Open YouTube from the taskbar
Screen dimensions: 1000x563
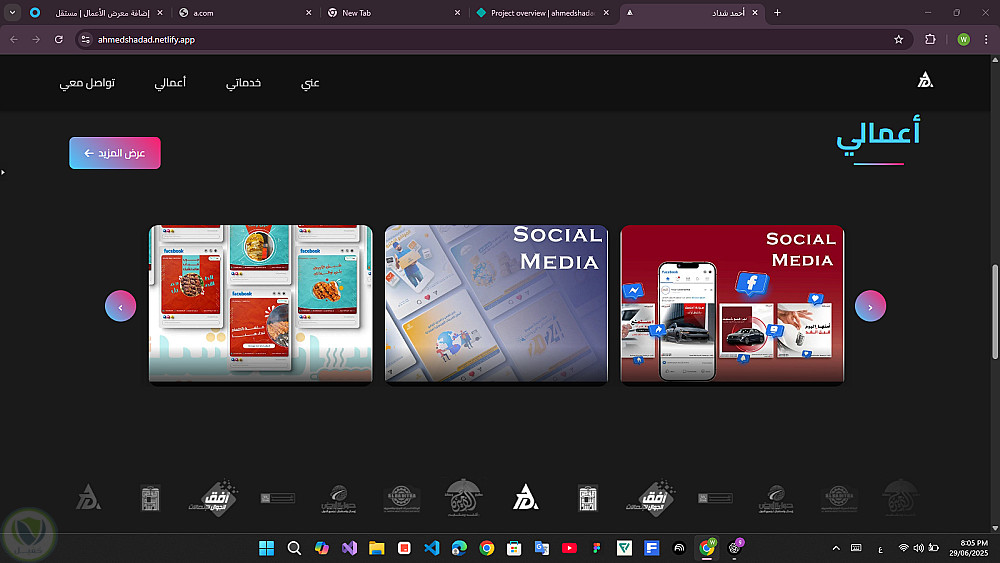(x=569, y=548)
